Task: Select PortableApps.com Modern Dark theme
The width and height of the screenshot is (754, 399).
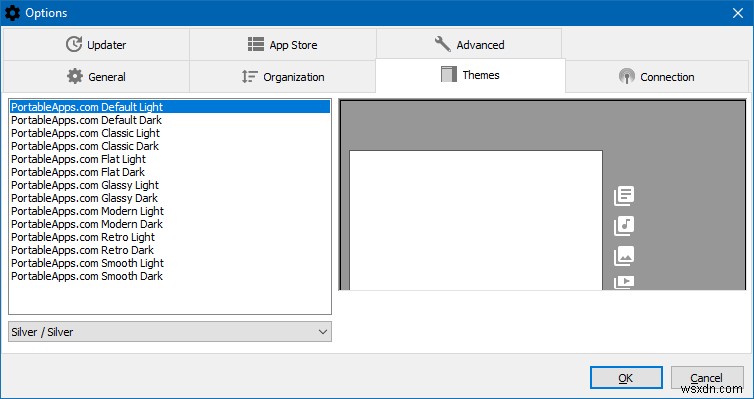Action: coord(170,224)
